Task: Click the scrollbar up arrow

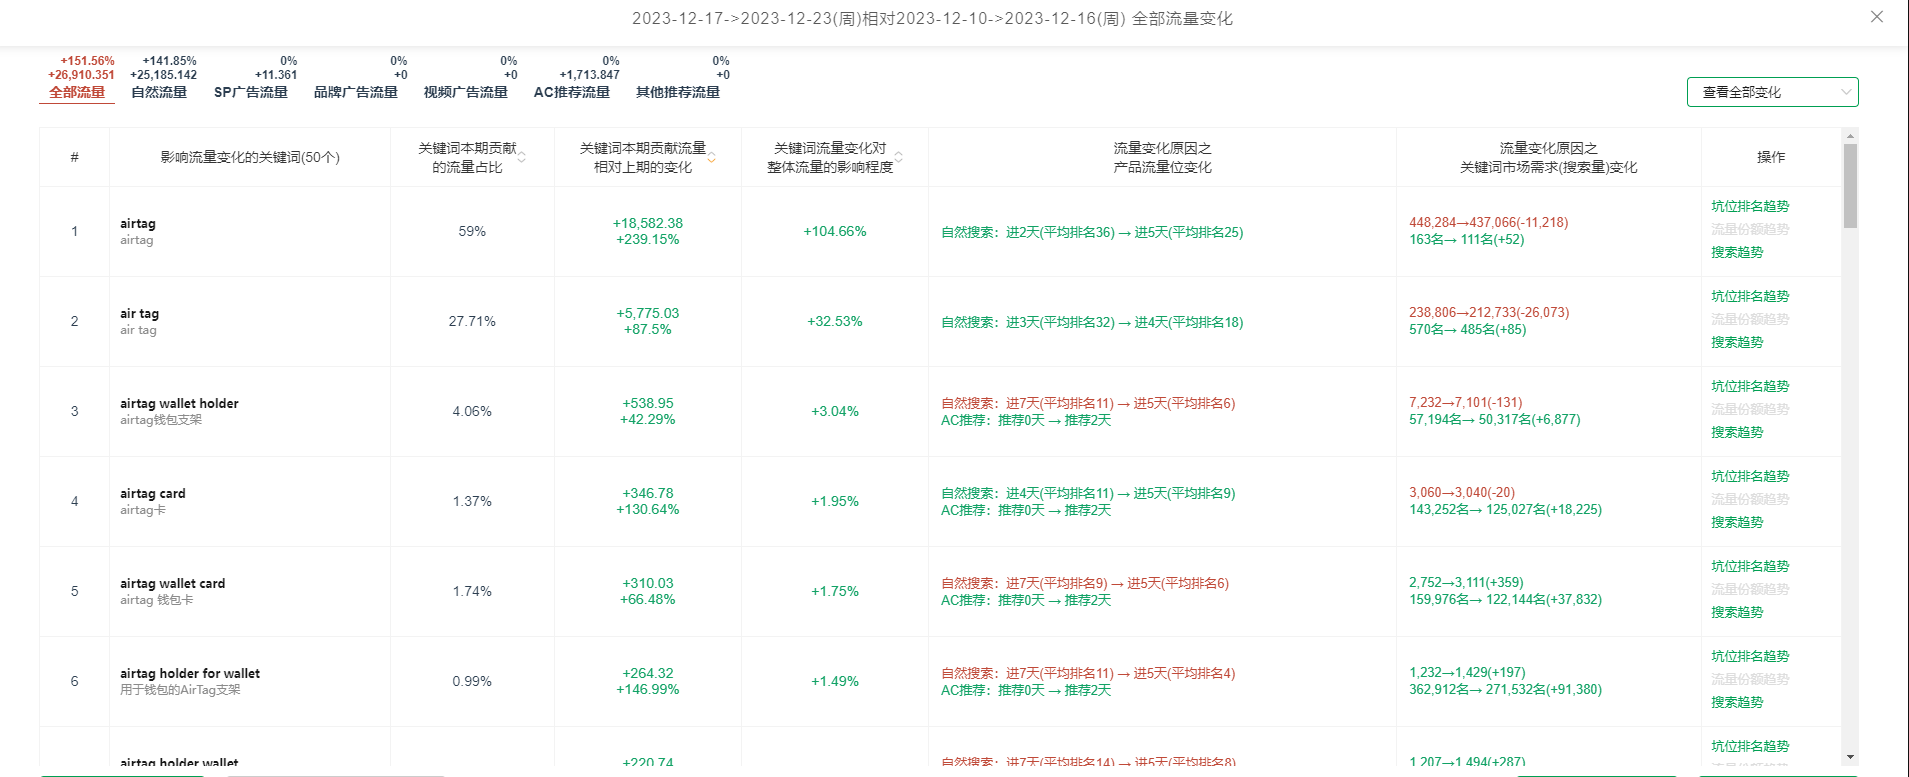Action: point(1850,135)
